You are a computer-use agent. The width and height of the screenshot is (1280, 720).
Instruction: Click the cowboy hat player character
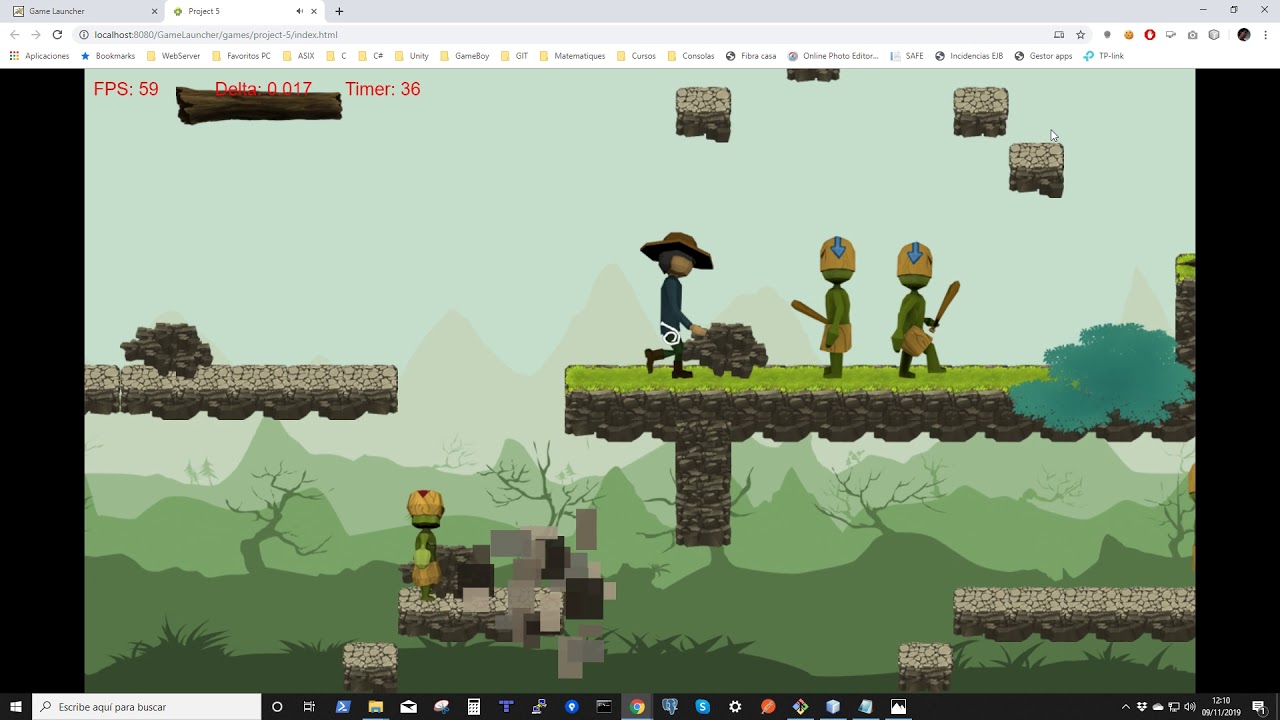[676, 305]
